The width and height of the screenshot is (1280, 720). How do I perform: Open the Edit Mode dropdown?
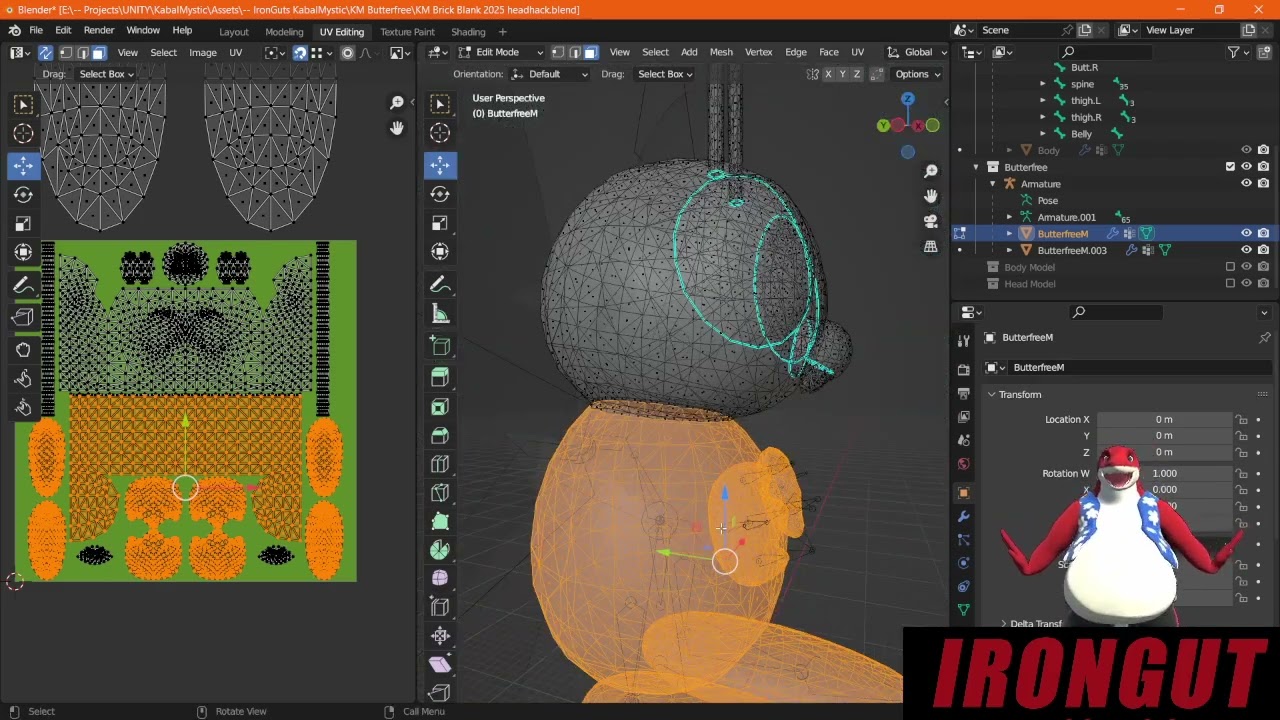click(x=500, y=52)
